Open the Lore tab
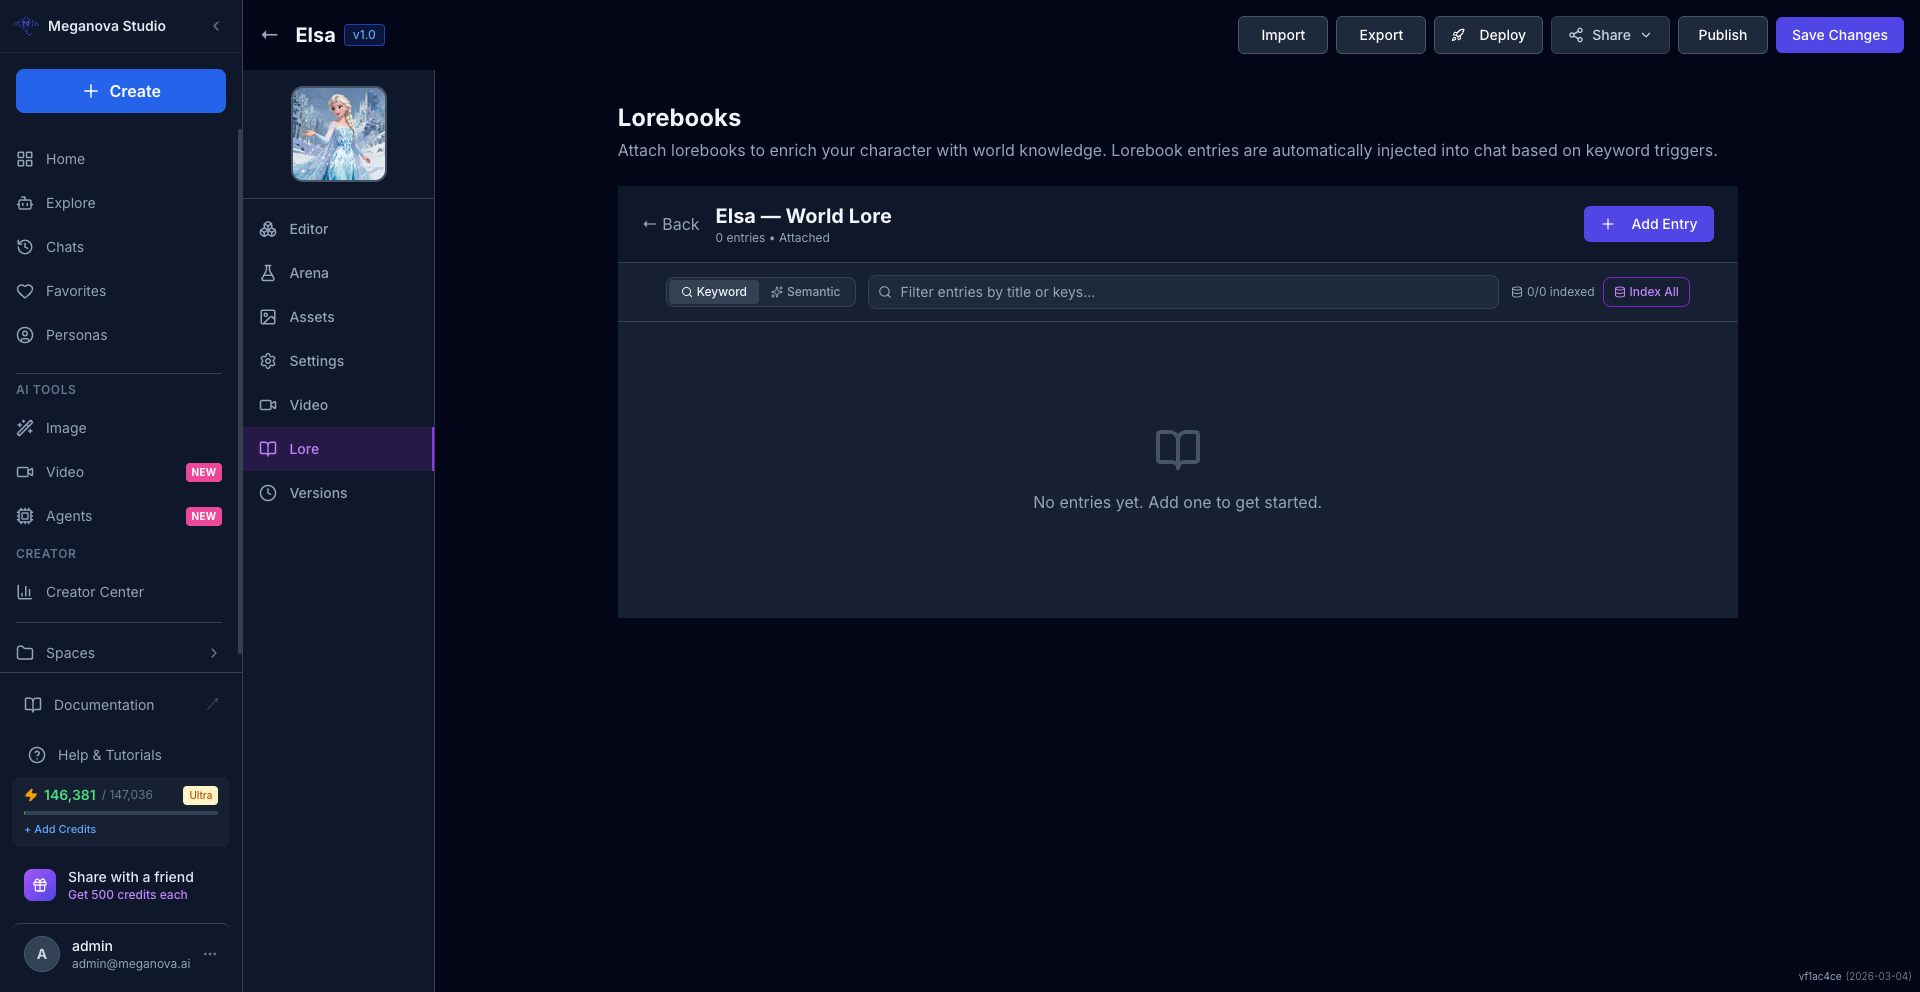 304,449
